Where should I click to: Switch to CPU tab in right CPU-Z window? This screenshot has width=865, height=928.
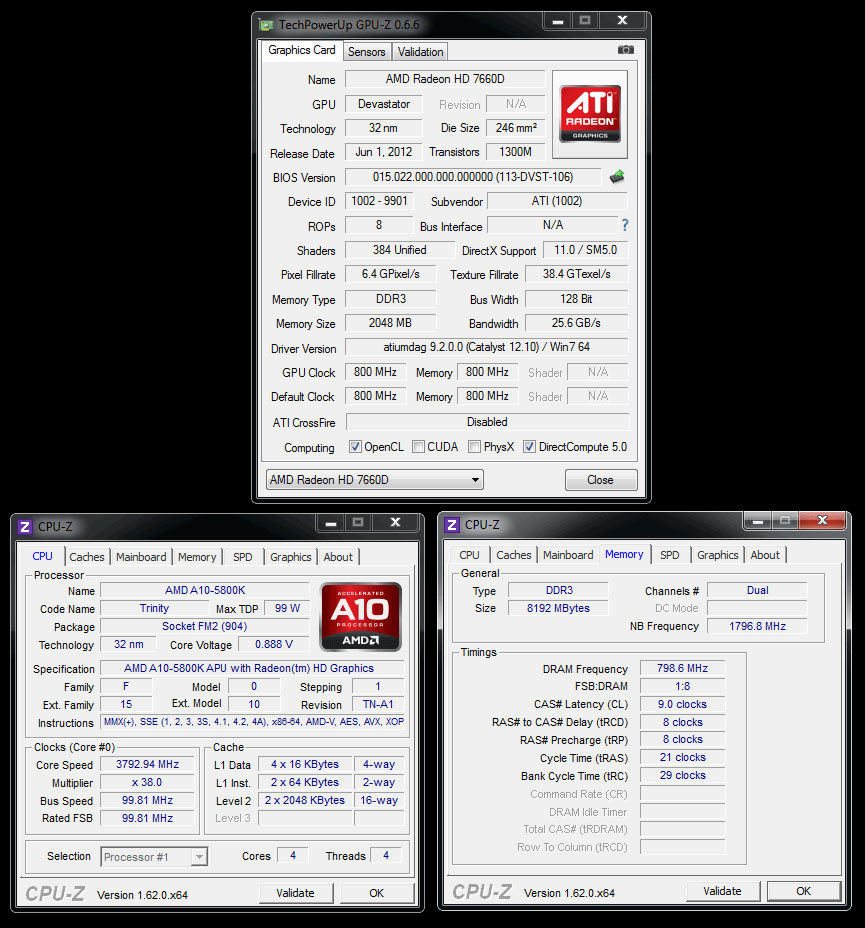coord(469,555)
